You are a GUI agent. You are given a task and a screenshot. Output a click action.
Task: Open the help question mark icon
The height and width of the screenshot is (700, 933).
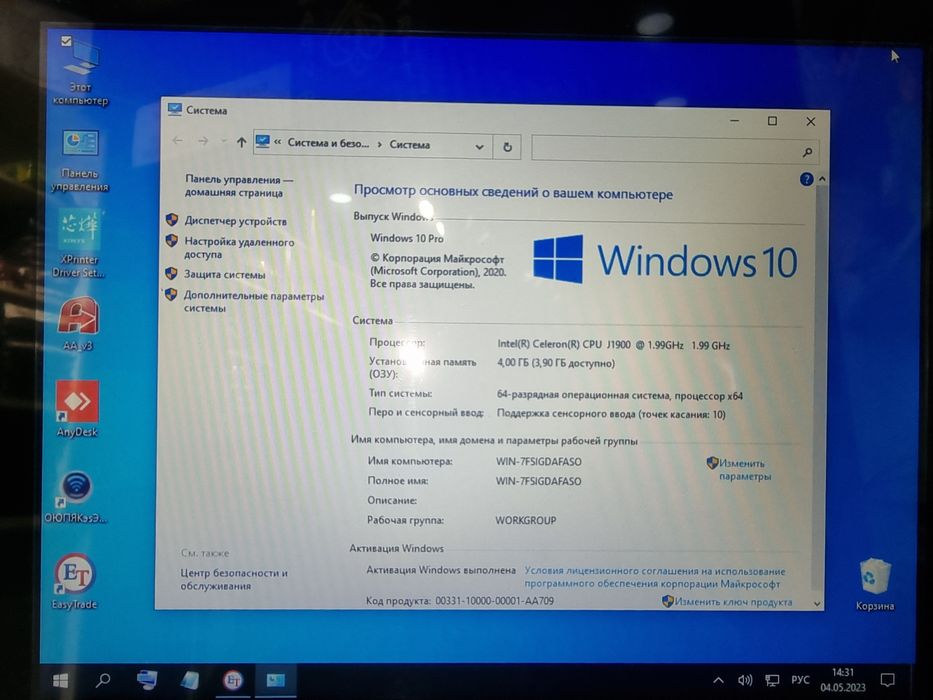coord(806,179)
